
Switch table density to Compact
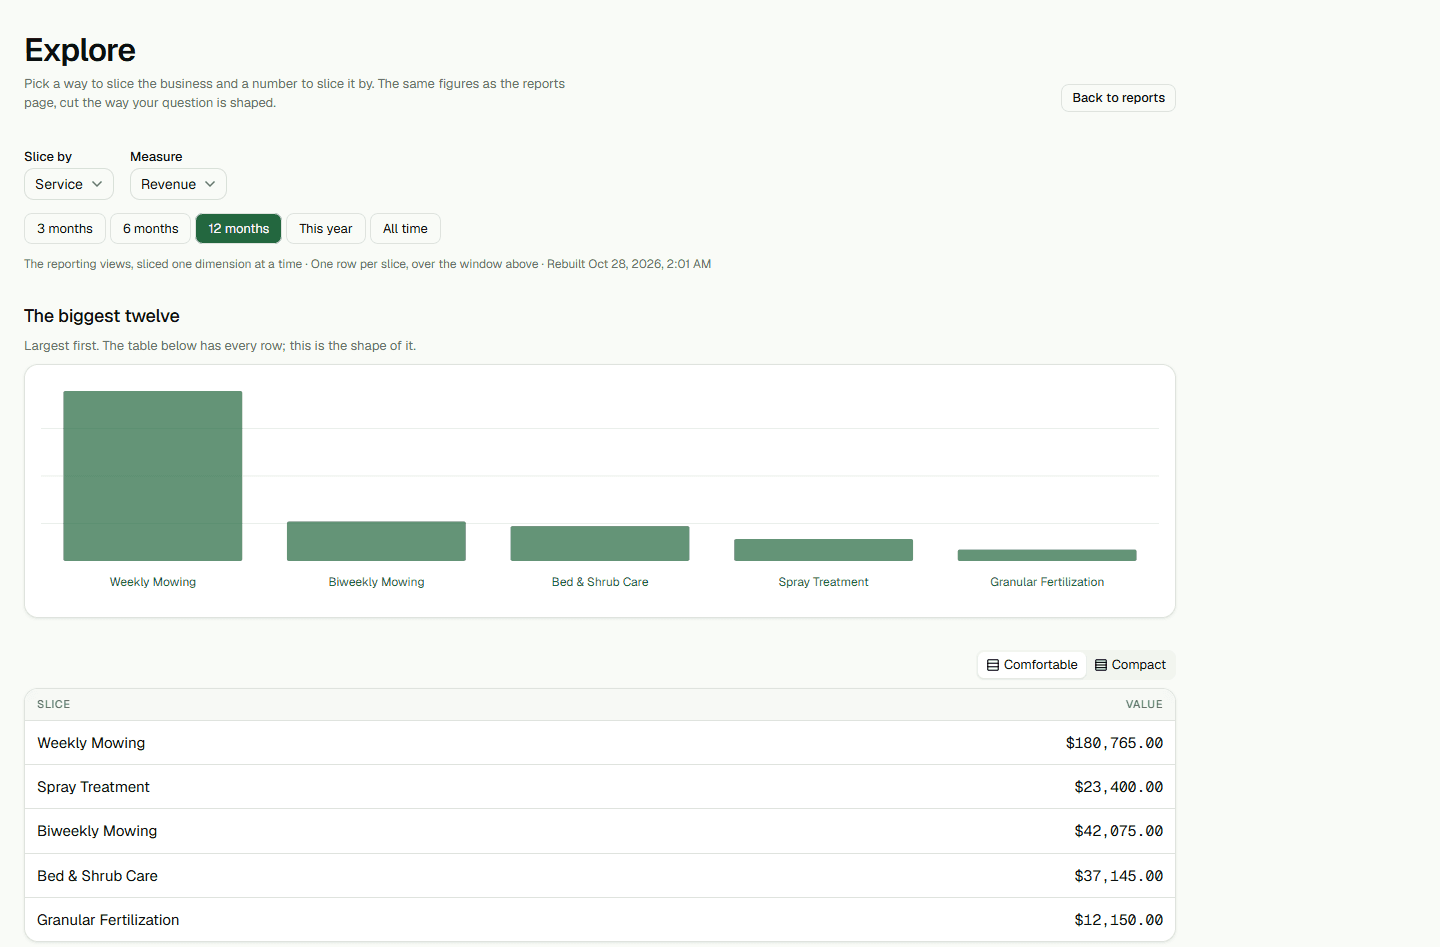coord(1130,665)
